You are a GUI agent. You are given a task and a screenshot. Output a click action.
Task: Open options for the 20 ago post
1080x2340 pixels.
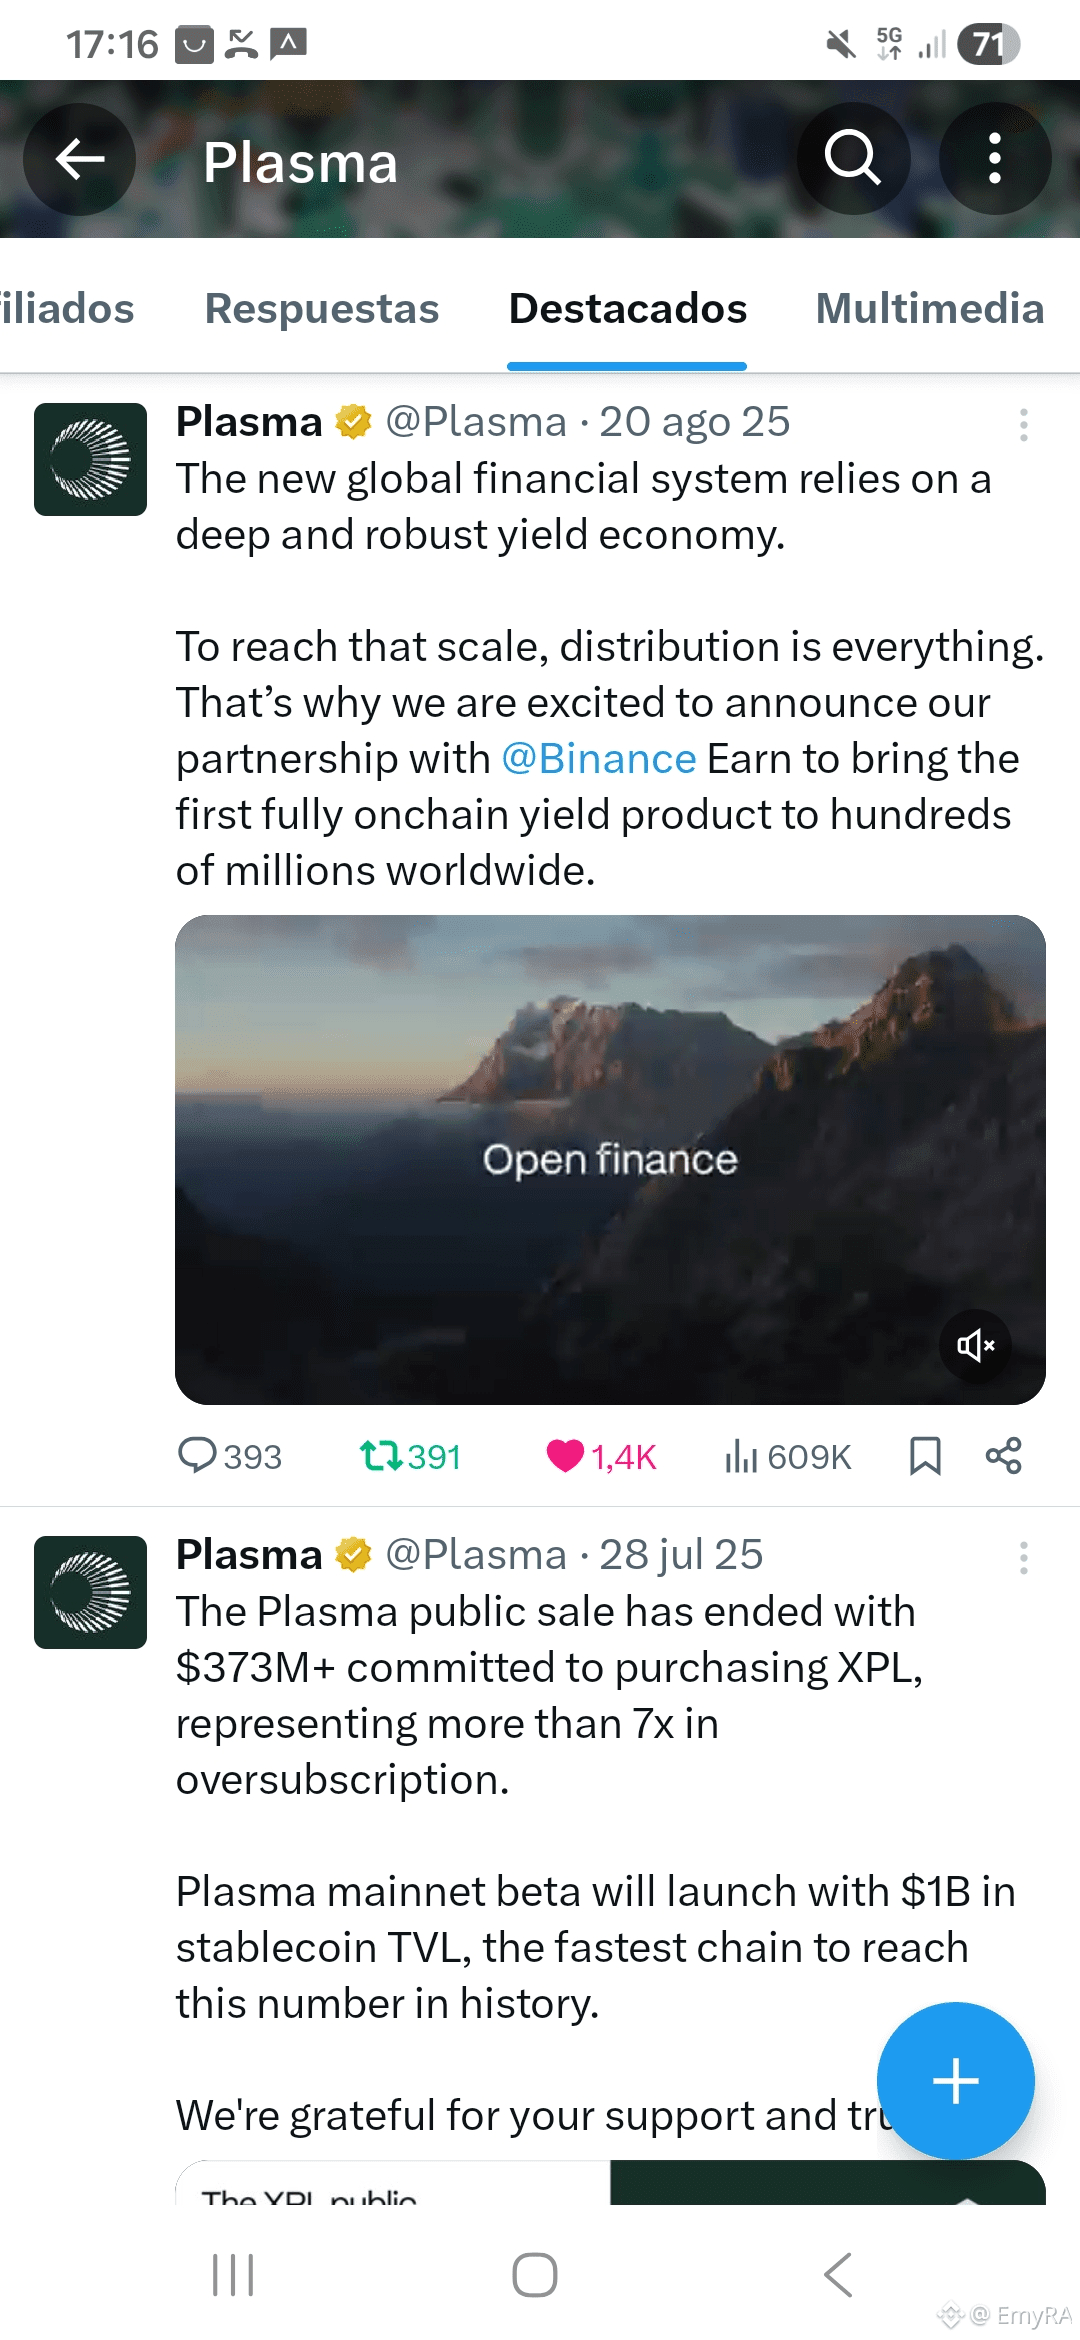1023,425
